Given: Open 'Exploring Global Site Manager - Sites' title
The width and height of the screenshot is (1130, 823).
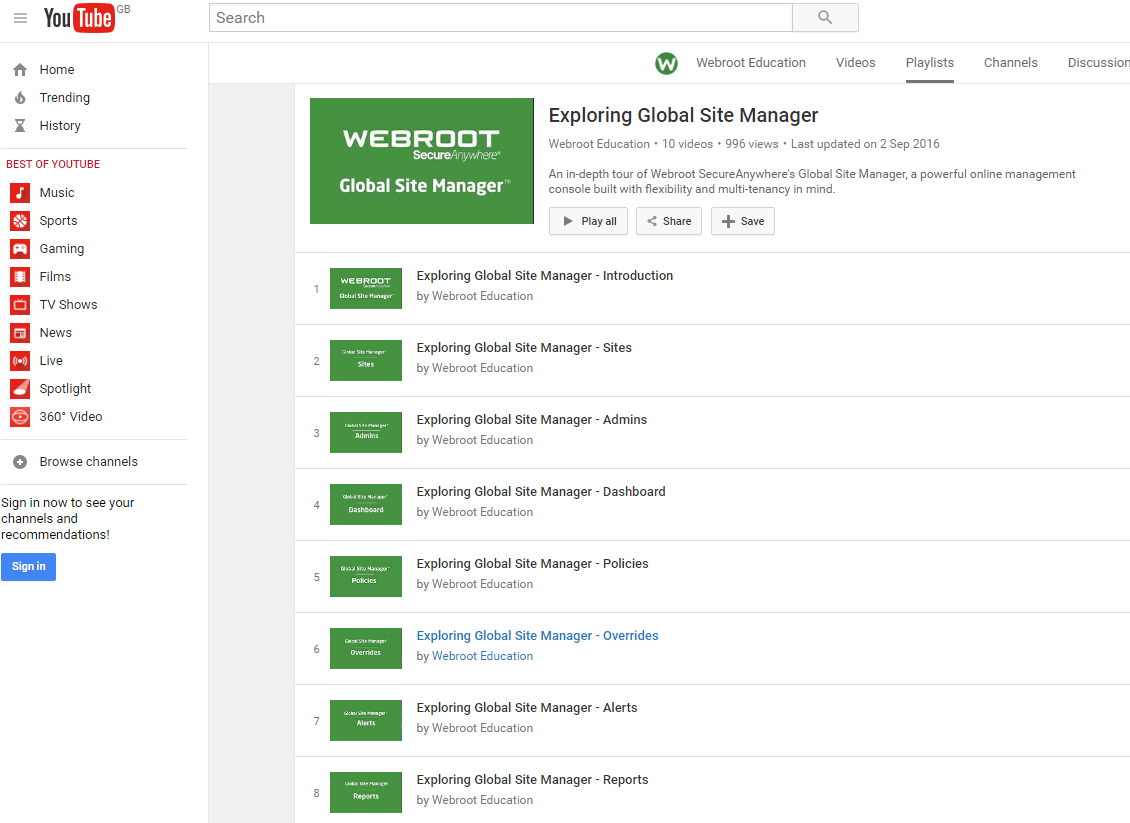Looking at the screenshot, I should click(524, 348).
